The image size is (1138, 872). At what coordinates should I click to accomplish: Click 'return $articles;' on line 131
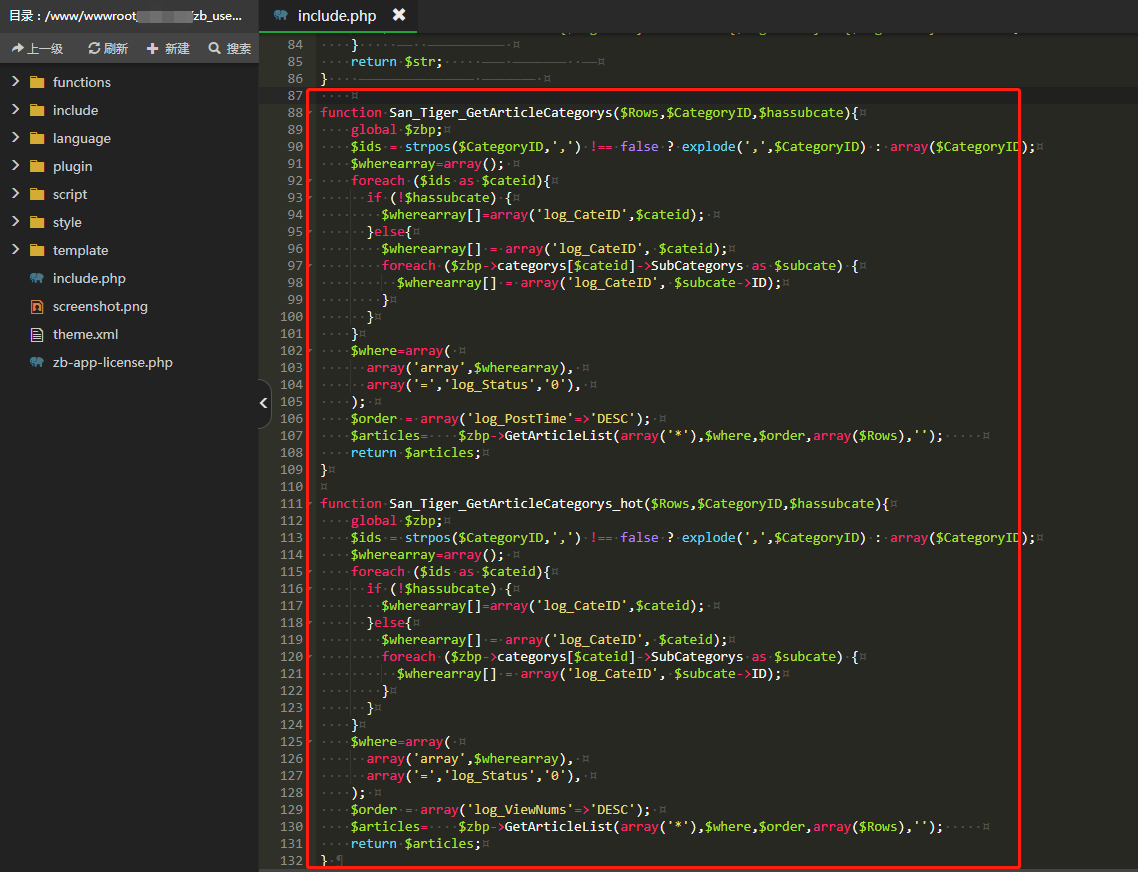click(x=415, y=844)
